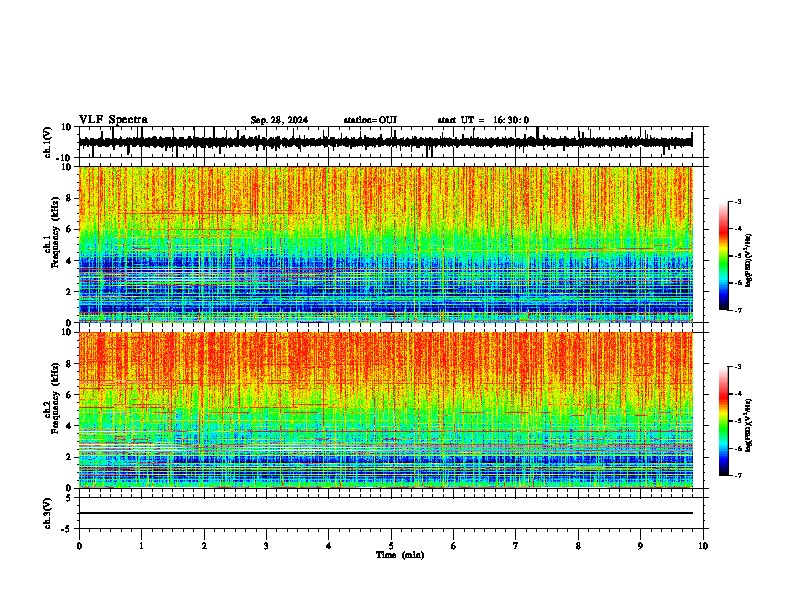
Task: Click time axis tick label "5"
Action: pos(391,546)
